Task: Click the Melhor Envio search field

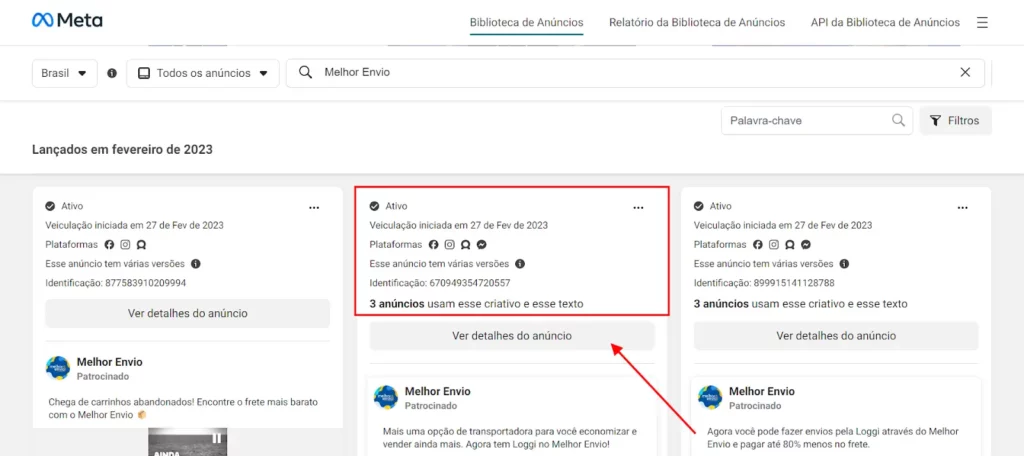Action: (635, 73)
